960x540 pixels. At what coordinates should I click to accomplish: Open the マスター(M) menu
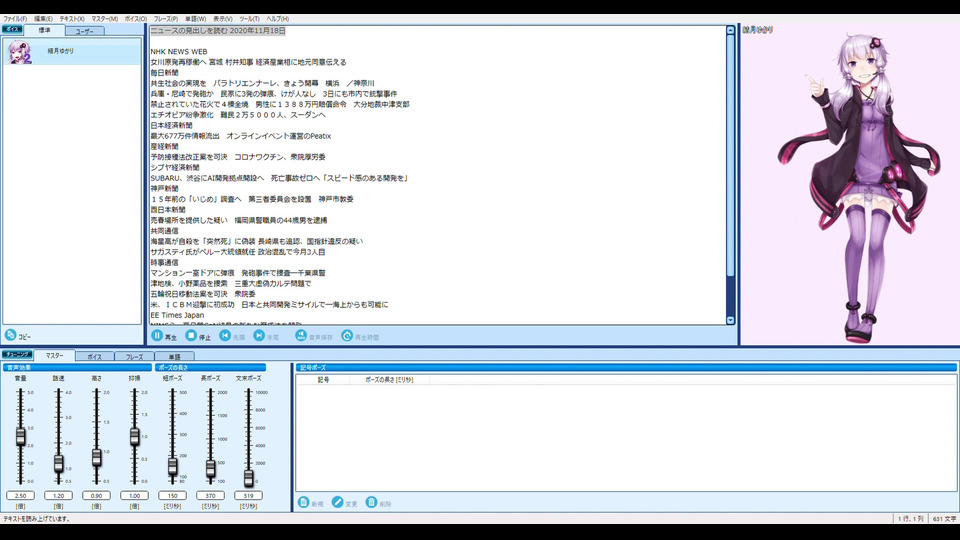click(105, 19)
